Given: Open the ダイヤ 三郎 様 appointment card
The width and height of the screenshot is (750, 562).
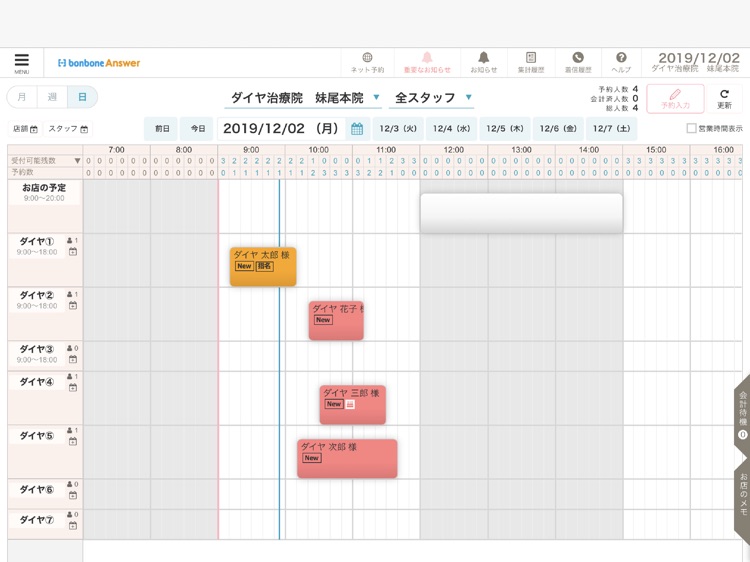Looking at the screenshot, I should [353, 405].
